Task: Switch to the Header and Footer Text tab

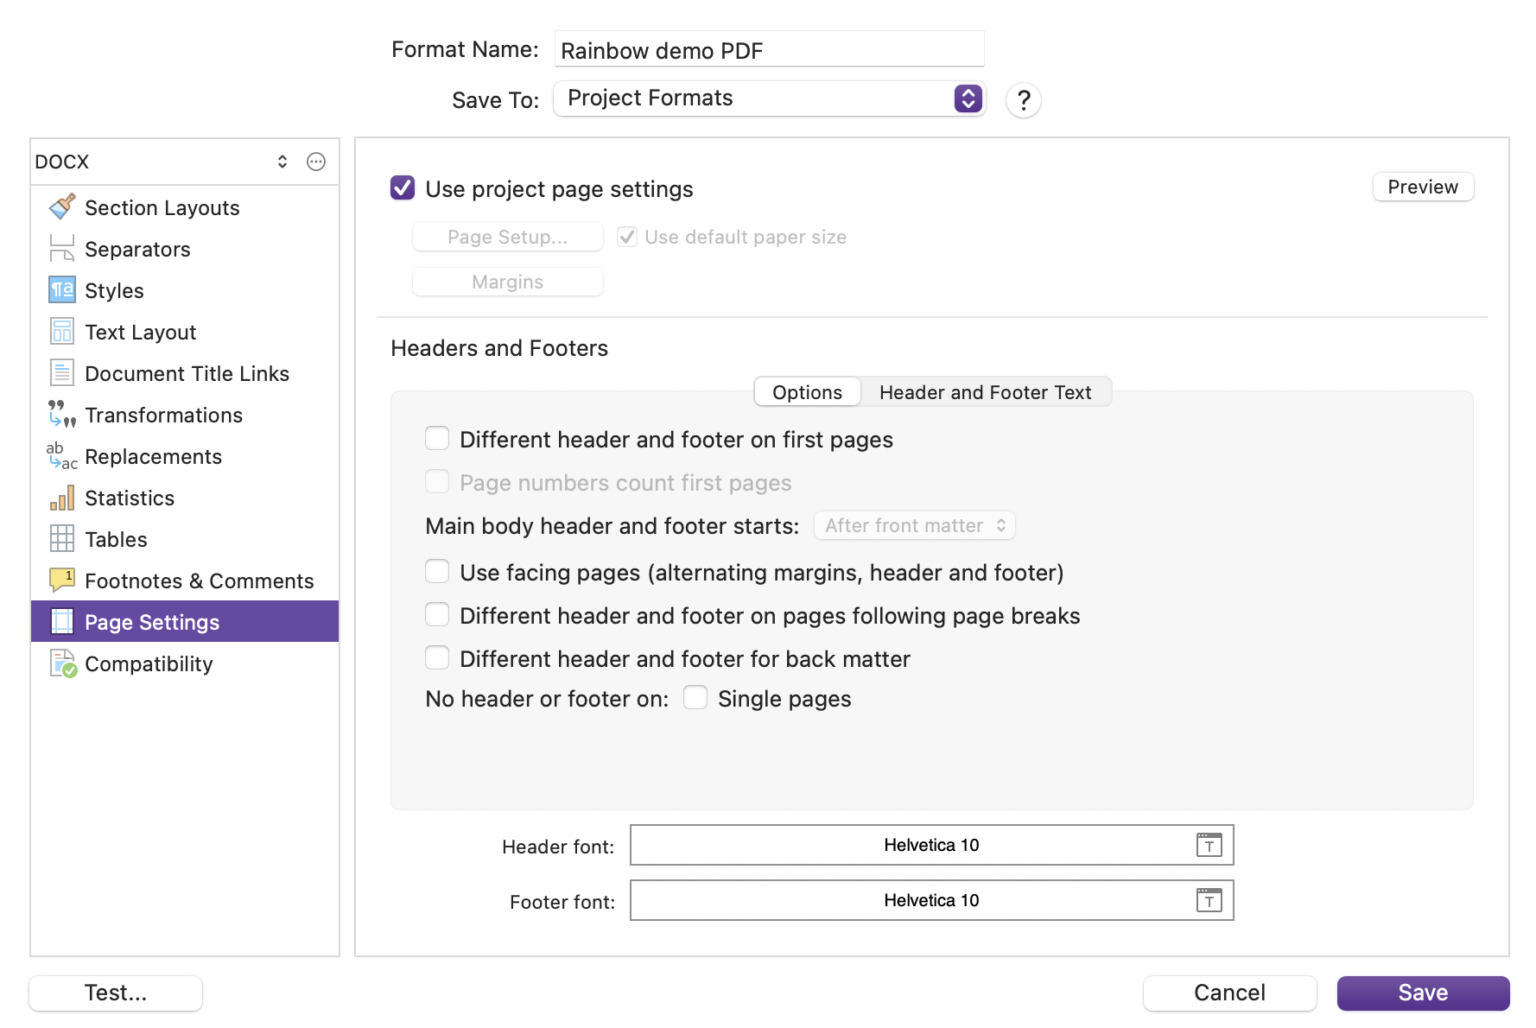Action: [986, 392]
